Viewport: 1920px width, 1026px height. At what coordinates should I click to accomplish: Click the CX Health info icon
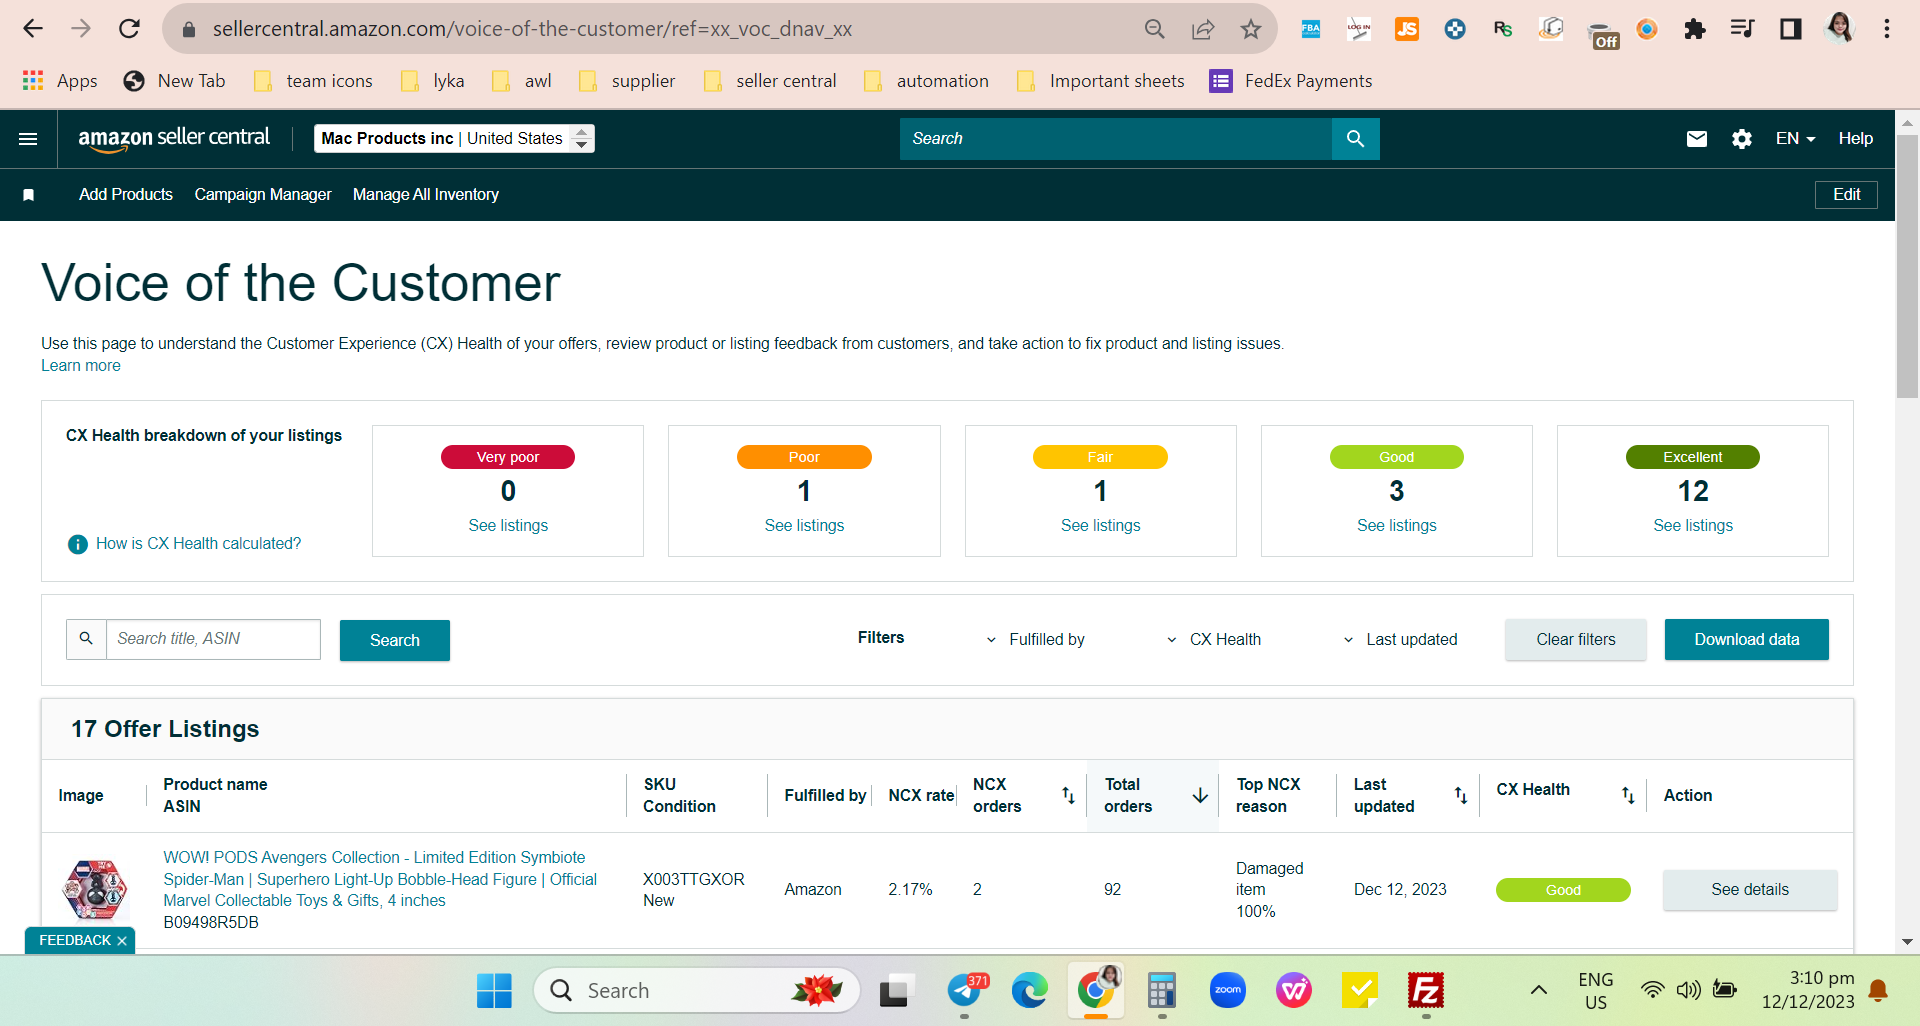pos(78,544)
